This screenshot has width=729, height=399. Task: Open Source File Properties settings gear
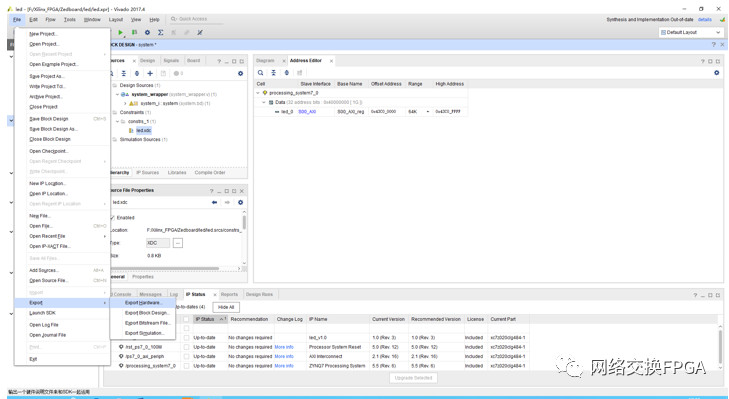click(240, 202)
